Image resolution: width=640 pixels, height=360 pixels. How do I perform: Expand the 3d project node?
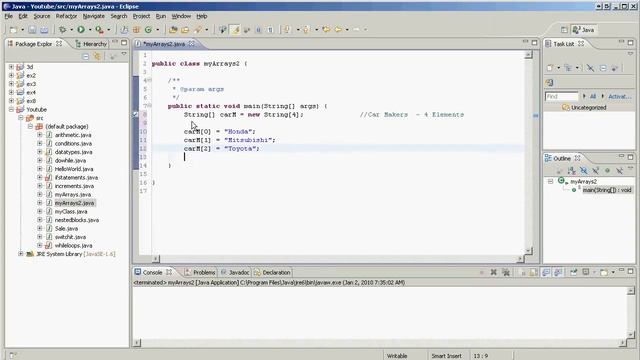[11, 67]
